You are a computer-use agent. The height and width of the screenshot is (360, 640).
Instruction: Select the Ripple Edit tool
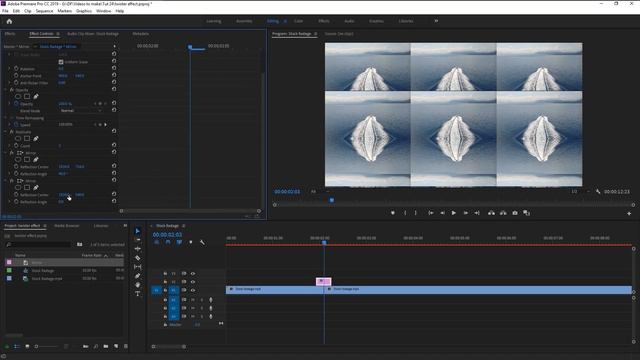(138, 249)
